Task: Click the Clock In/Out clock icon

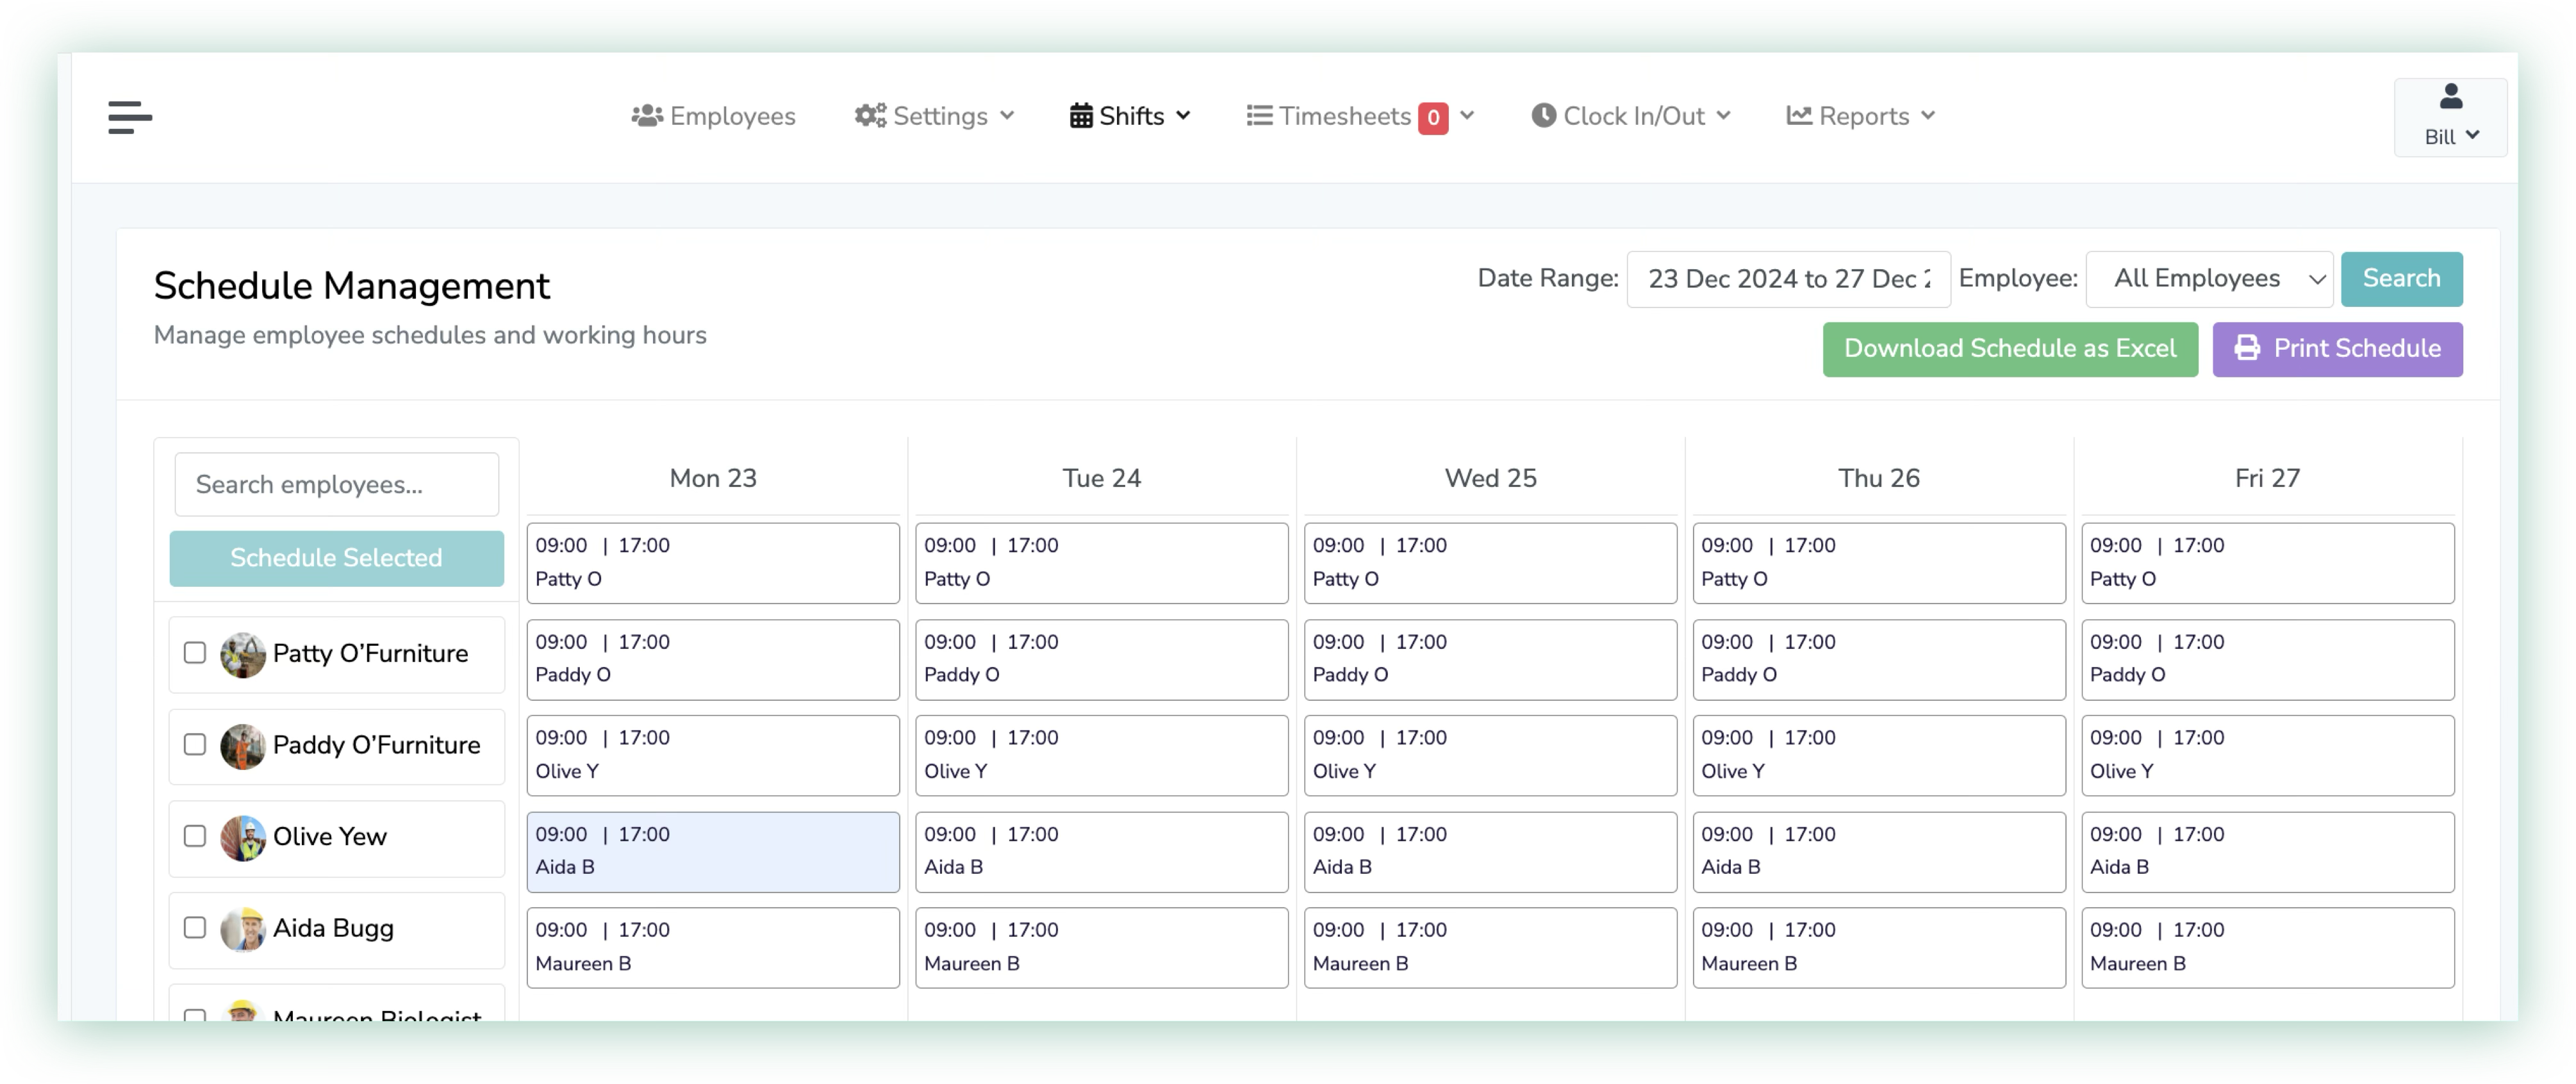Action: pos(1543,116)
